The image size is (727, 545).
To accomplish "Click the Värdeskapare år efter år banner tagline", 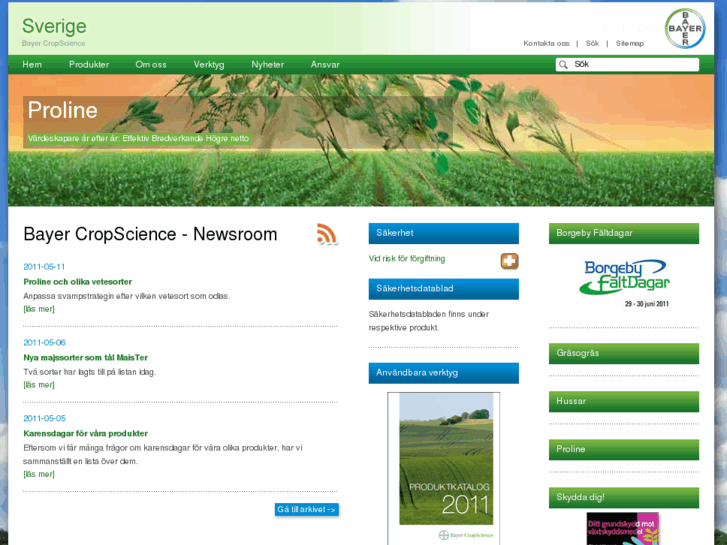I will (138, 138).
